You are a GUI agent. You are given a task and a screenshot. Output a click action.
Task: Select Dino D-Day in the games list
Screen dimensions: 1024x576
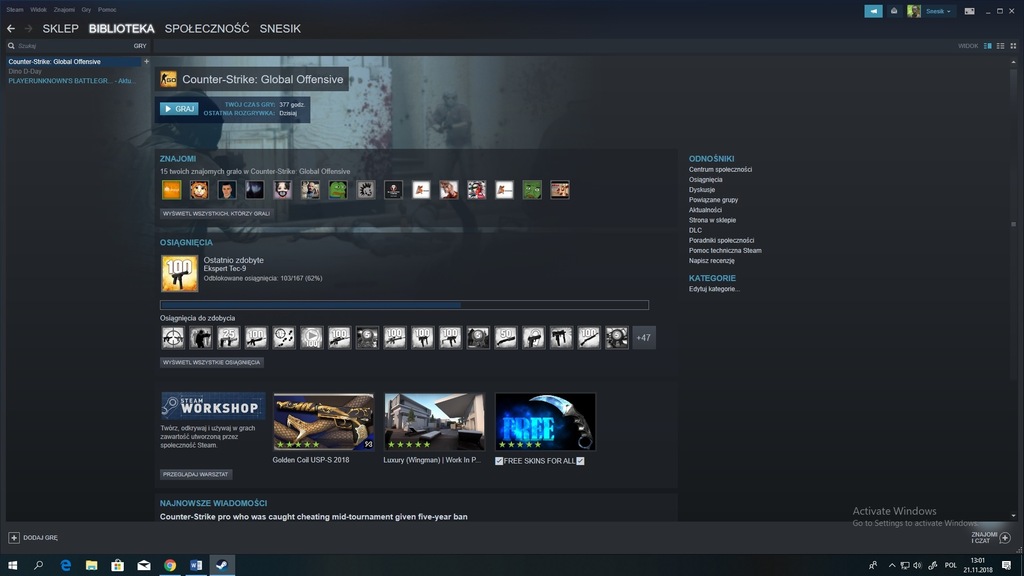25,71
